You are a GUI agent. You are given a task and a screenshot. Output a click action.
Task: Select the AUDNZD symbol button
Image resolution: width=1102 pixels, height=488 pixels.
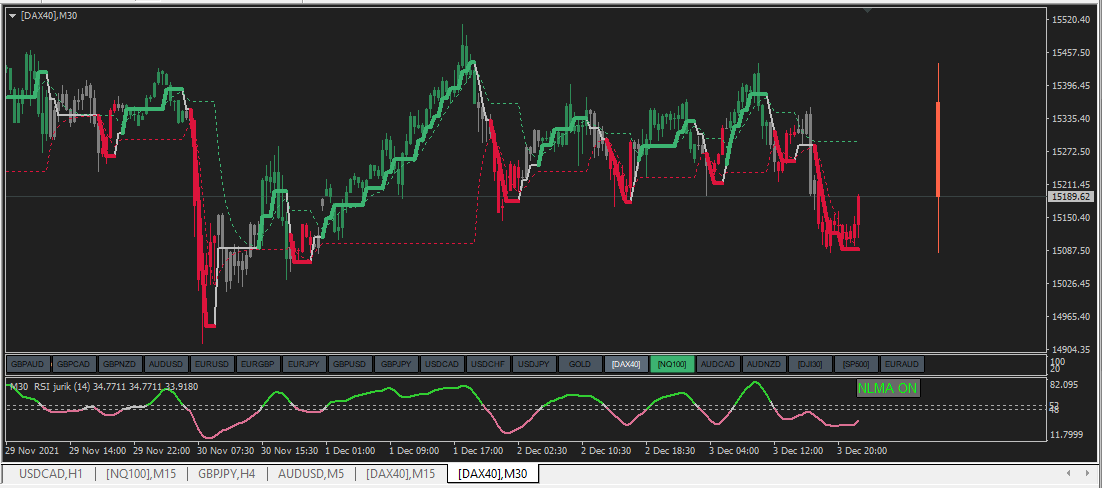click(x=765, y=364)
